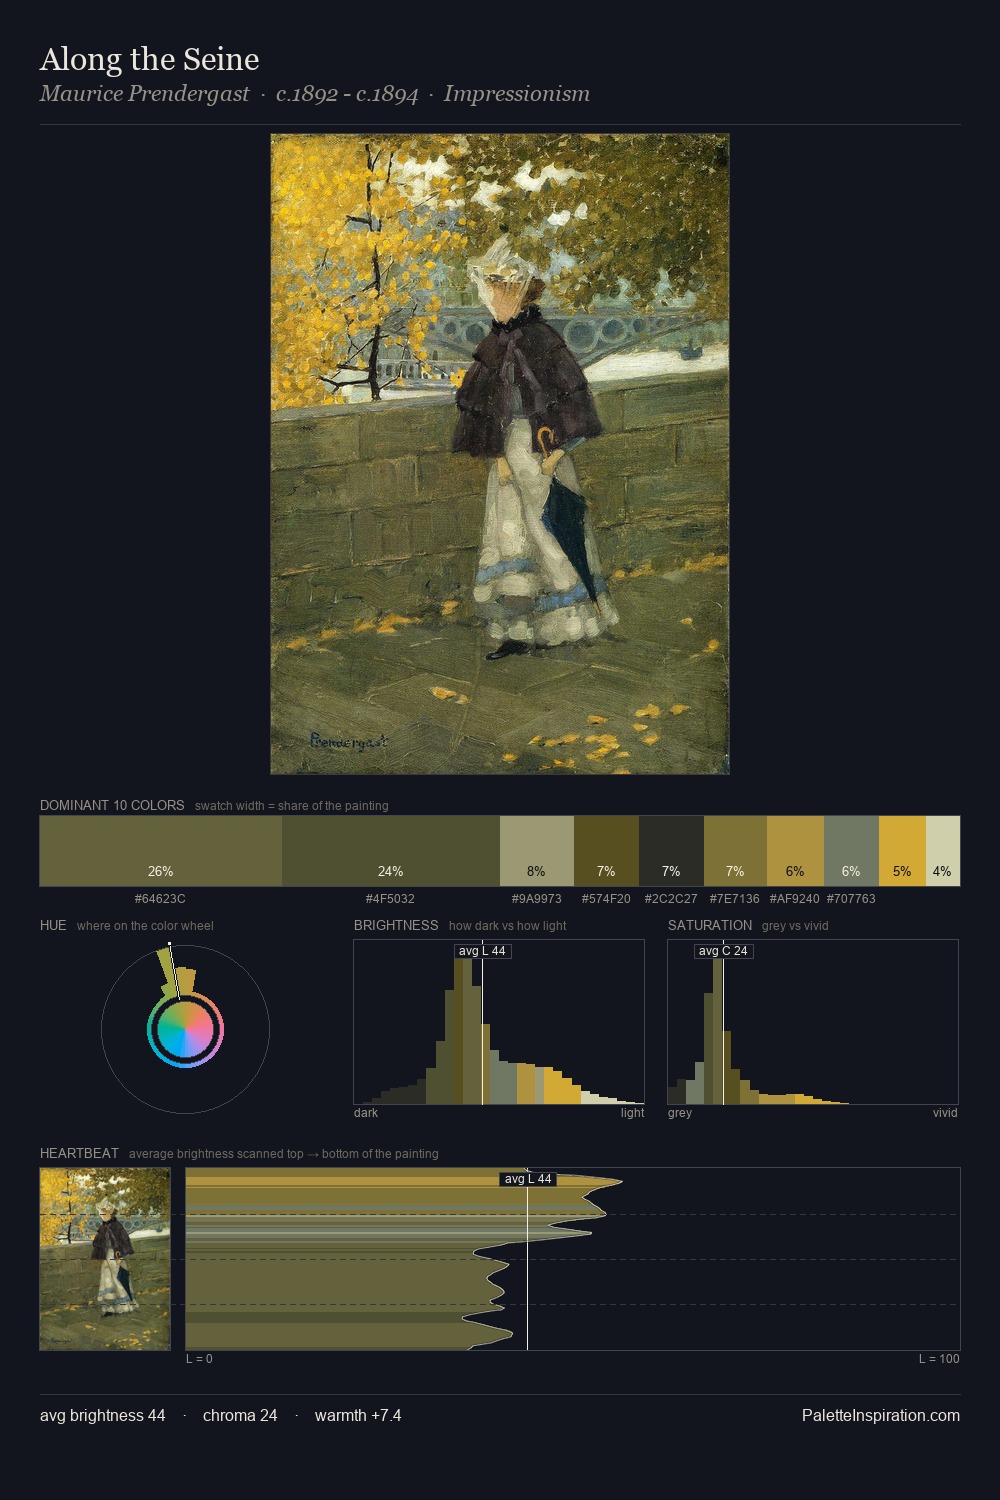The width and height of the screenshot is (1000, 1500).
Task: Select the 24% dark olive swatch #4F5032
Action: pos(390,851)
